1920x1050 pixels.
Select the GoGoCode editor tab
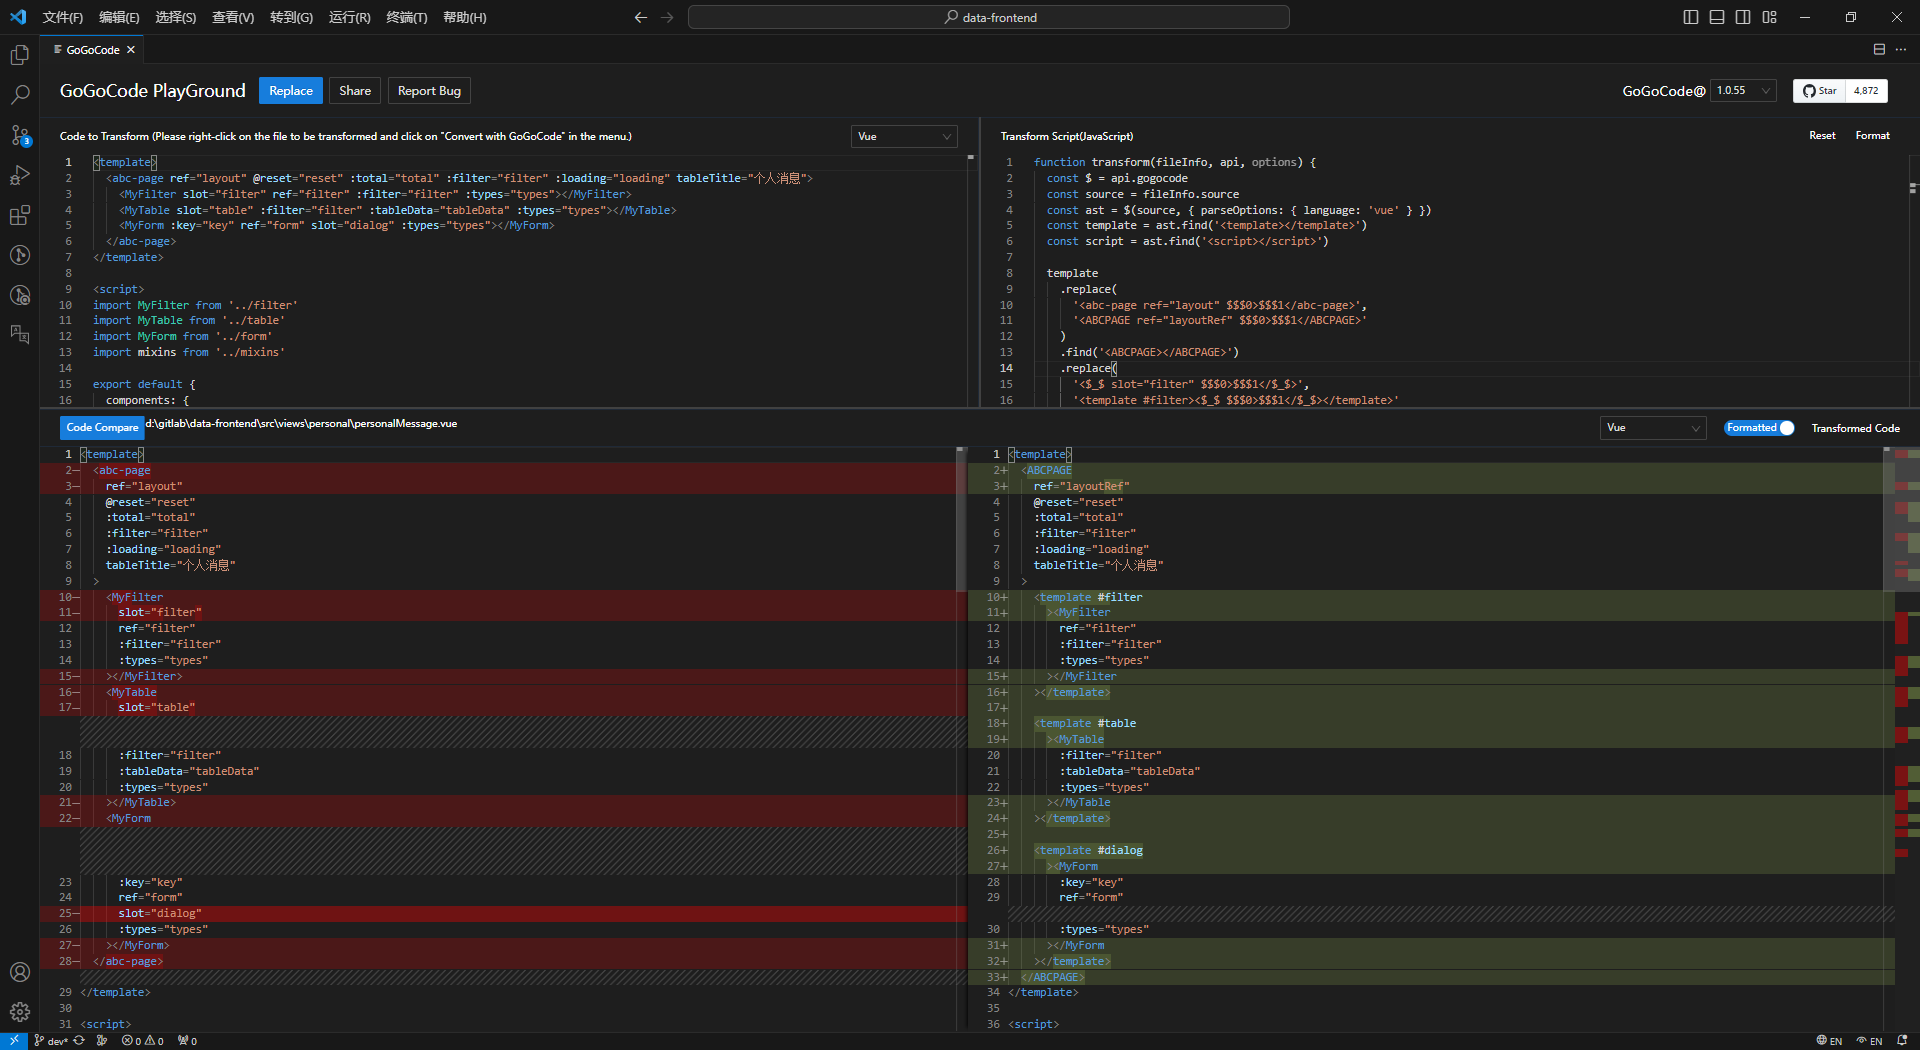pos(93,50)
